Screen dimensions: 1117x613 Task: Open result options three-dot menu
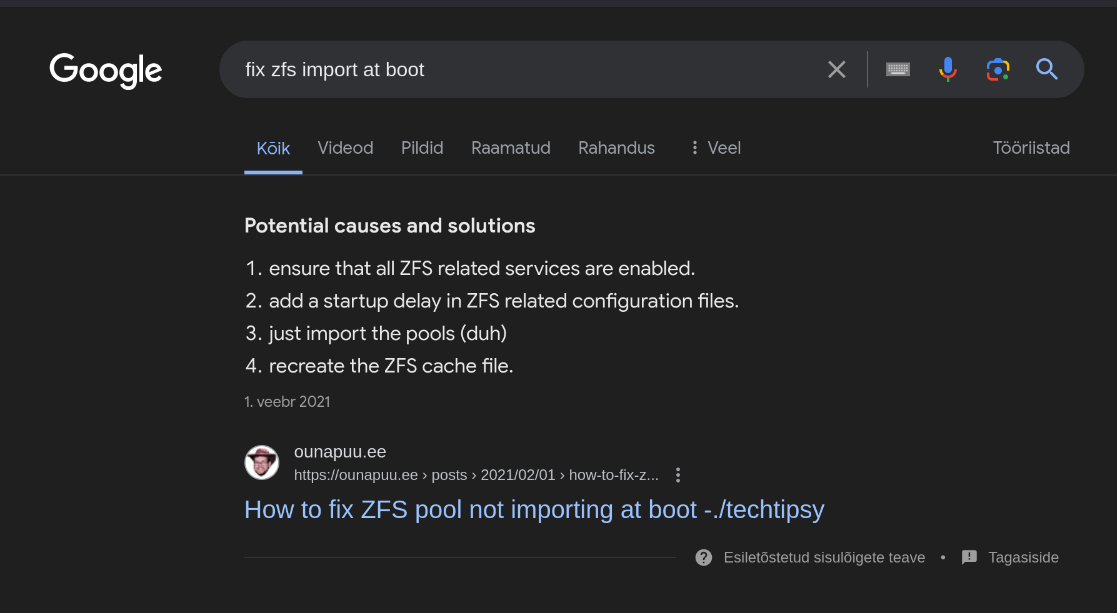[x=679, y=475]
